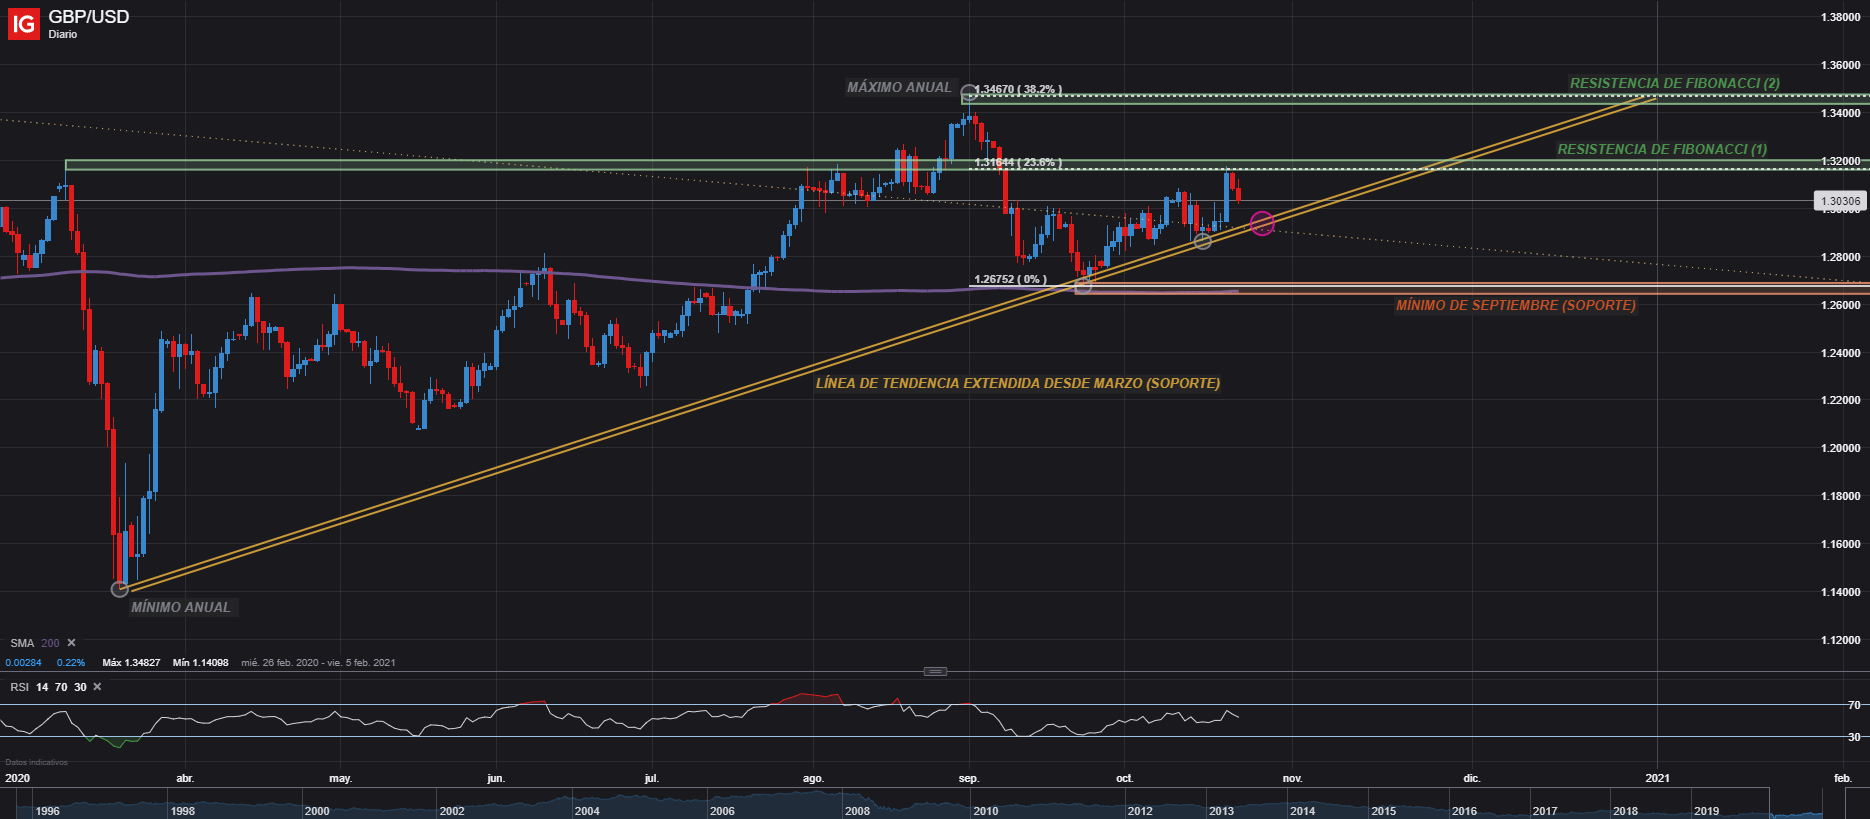Click the 2000 mark in the navigator
This screenshot has width=1870, height=819.
pyautogui.click(x=317, y=811)
